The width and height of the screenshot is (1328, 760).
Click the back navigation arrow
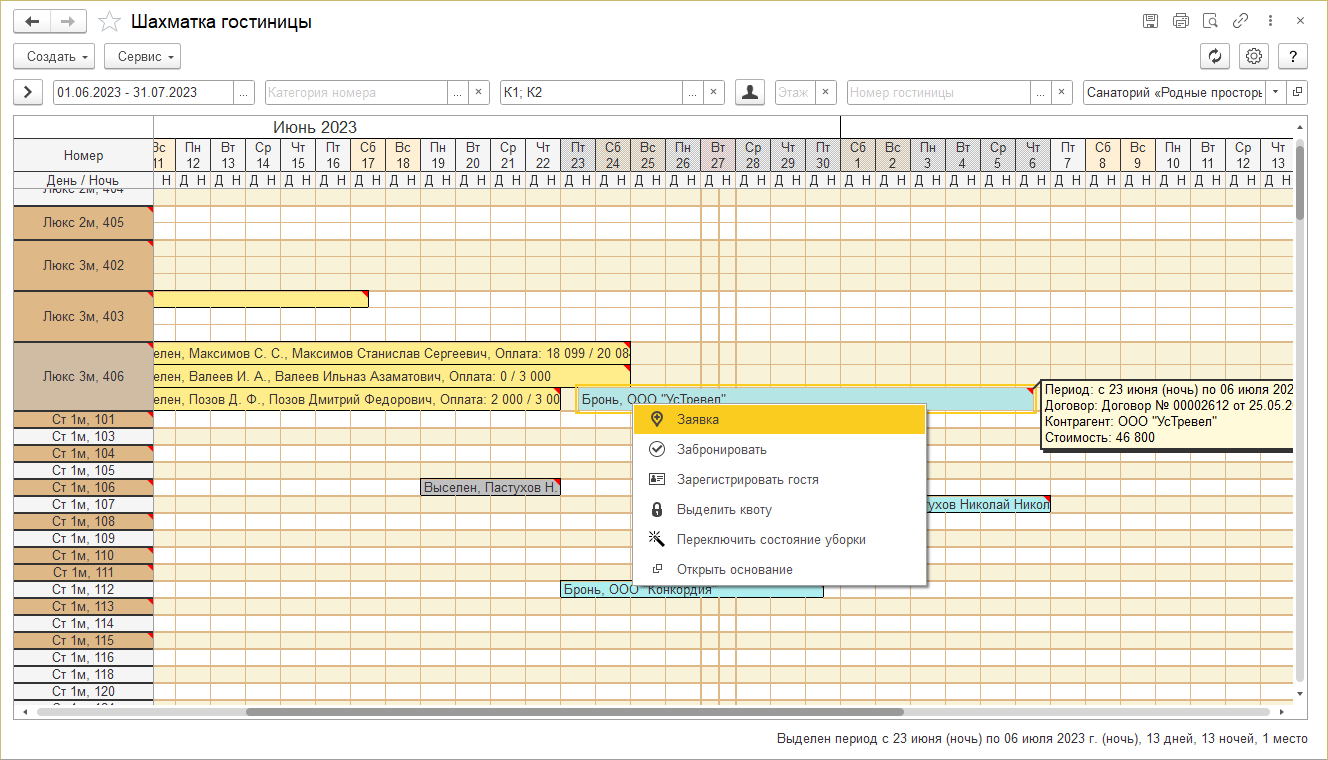(x=32, y=21)
